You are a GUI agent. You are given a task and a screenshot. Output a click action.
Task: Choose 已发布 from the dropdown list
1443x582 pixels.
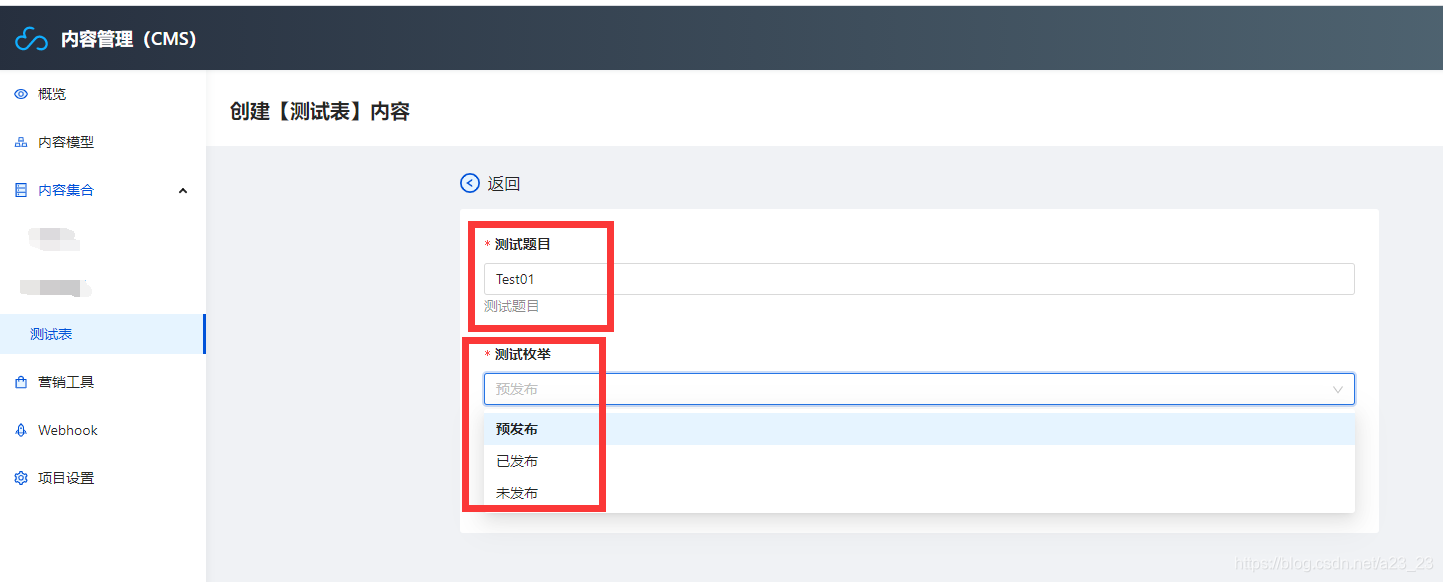tap(919, 461)
